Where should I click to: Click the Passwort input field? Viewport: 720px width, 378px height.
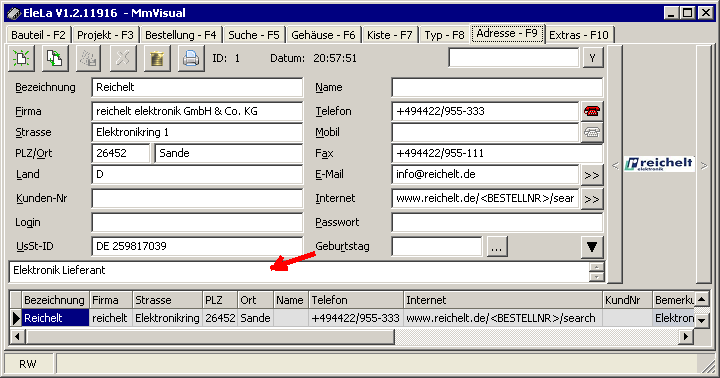pyautogui.click(x=497, y=222)
